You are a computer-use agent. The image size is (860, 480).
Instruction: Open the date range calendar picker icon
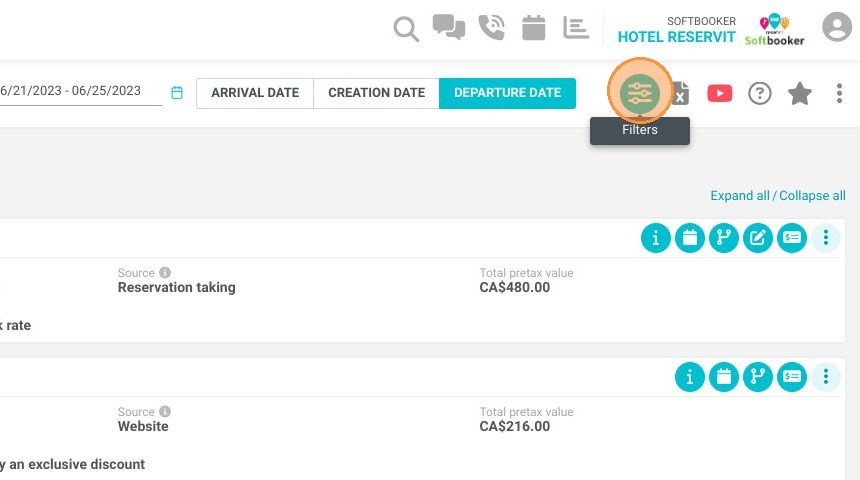point(177,92)
